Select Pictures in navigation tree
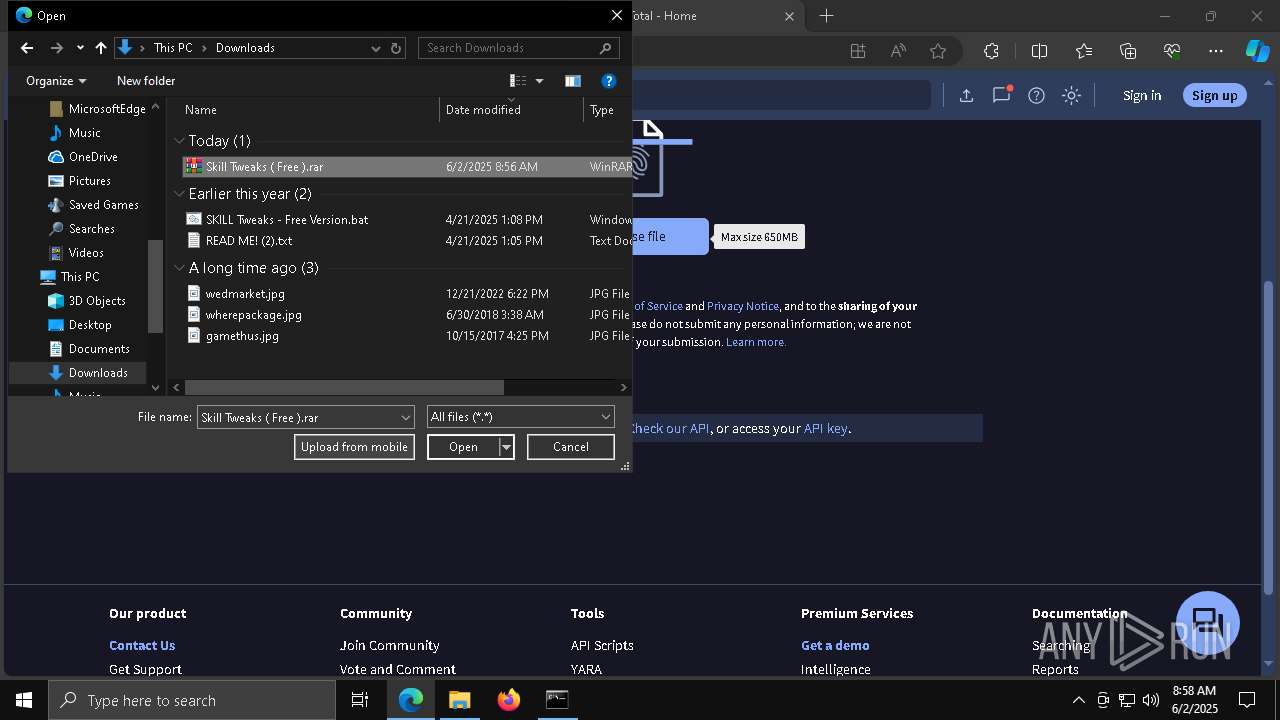Screen dimensions: 1280x720 click(x=79, y=181)
